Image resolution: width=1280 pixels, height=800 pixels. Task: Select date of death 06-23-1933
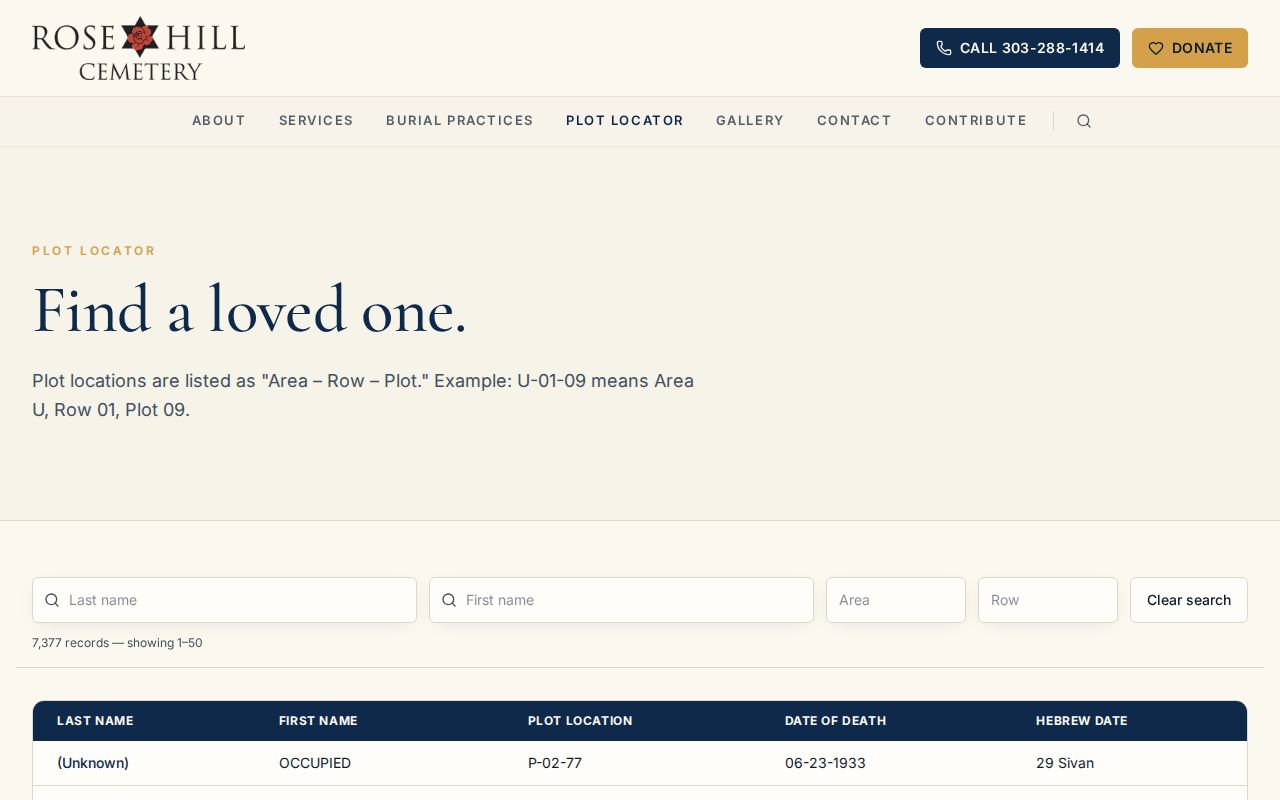click(825, 763)
